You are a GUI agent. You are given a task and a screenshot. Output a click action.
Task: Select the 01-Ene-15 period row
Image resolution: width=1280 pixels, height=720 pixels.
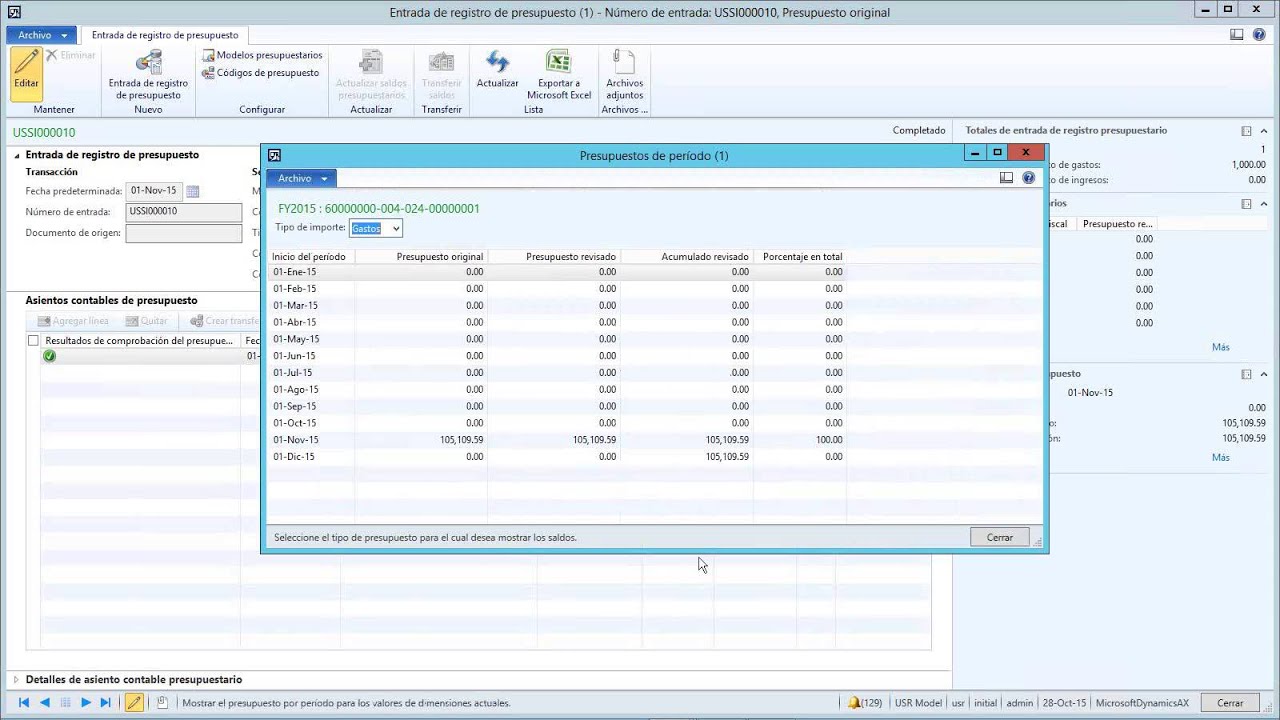[x=557, y=272]
